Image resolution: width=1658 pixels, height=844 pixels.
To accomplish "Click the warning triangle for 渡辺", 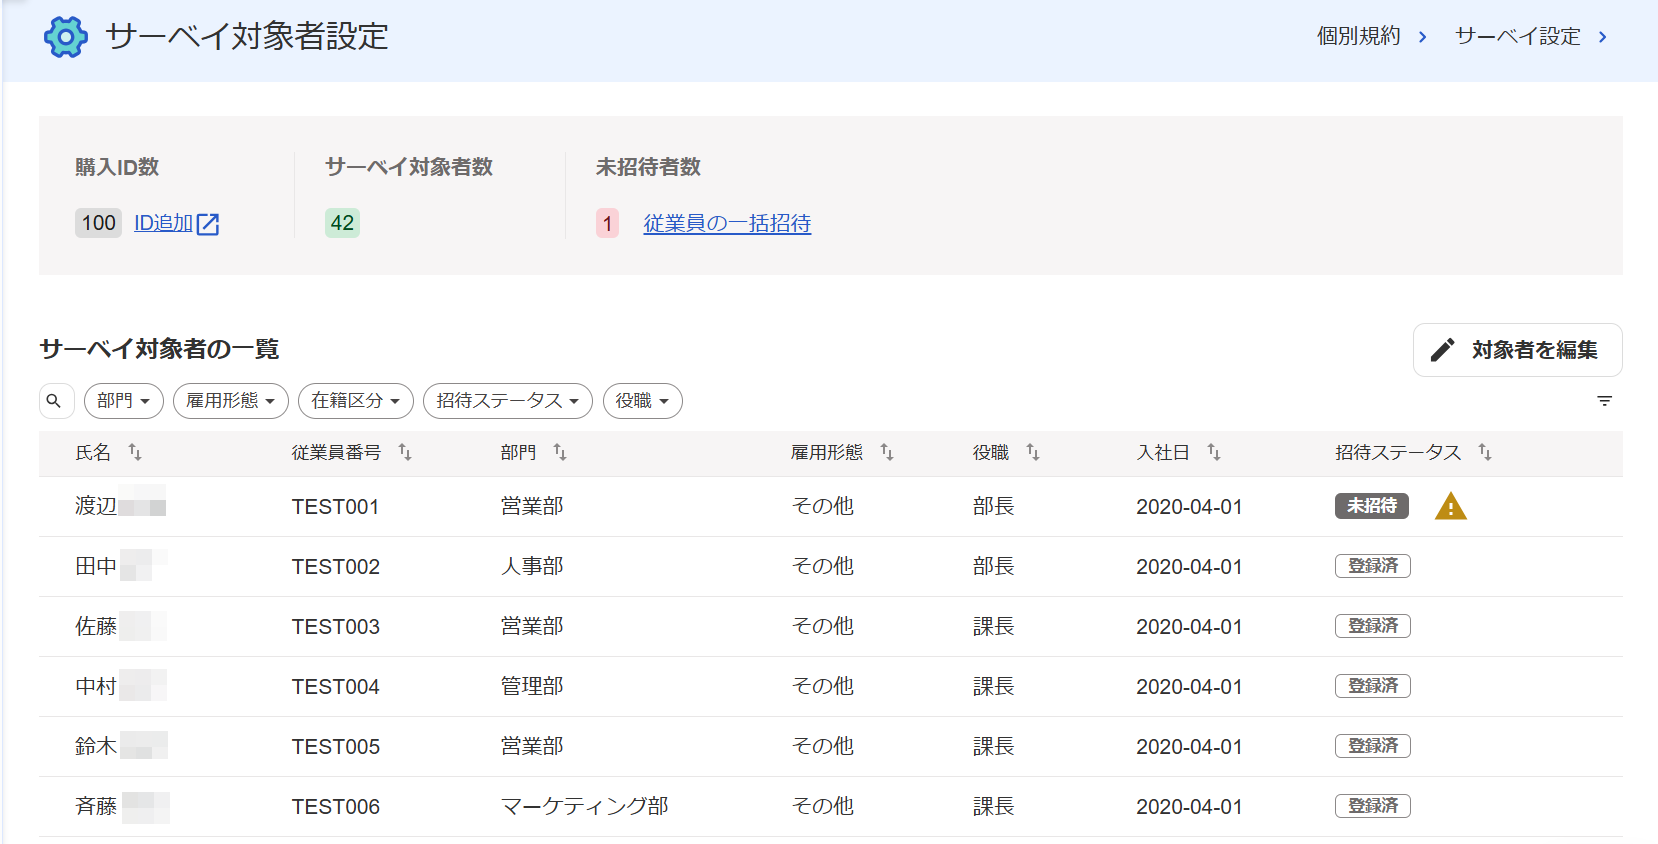I will click(x=1450, y=507).
